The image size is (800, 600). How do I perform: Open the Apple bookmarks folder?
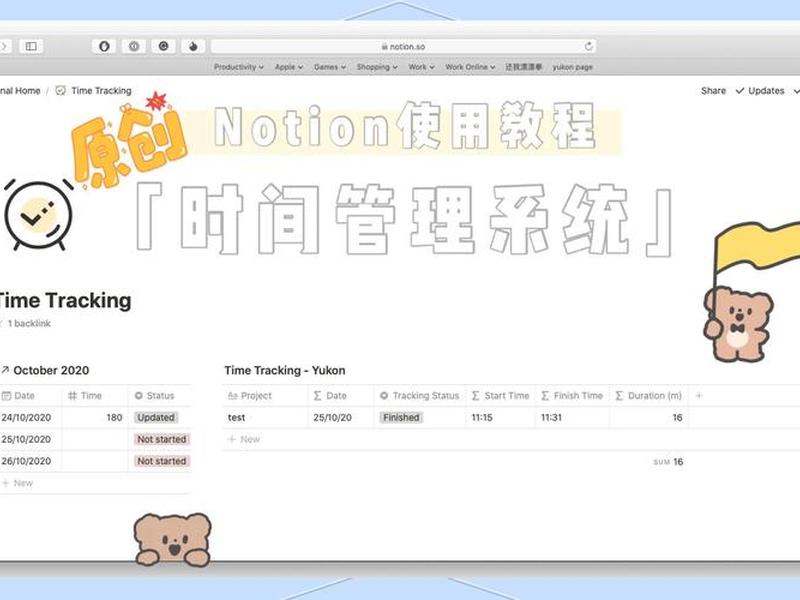[x=289, y=67]
